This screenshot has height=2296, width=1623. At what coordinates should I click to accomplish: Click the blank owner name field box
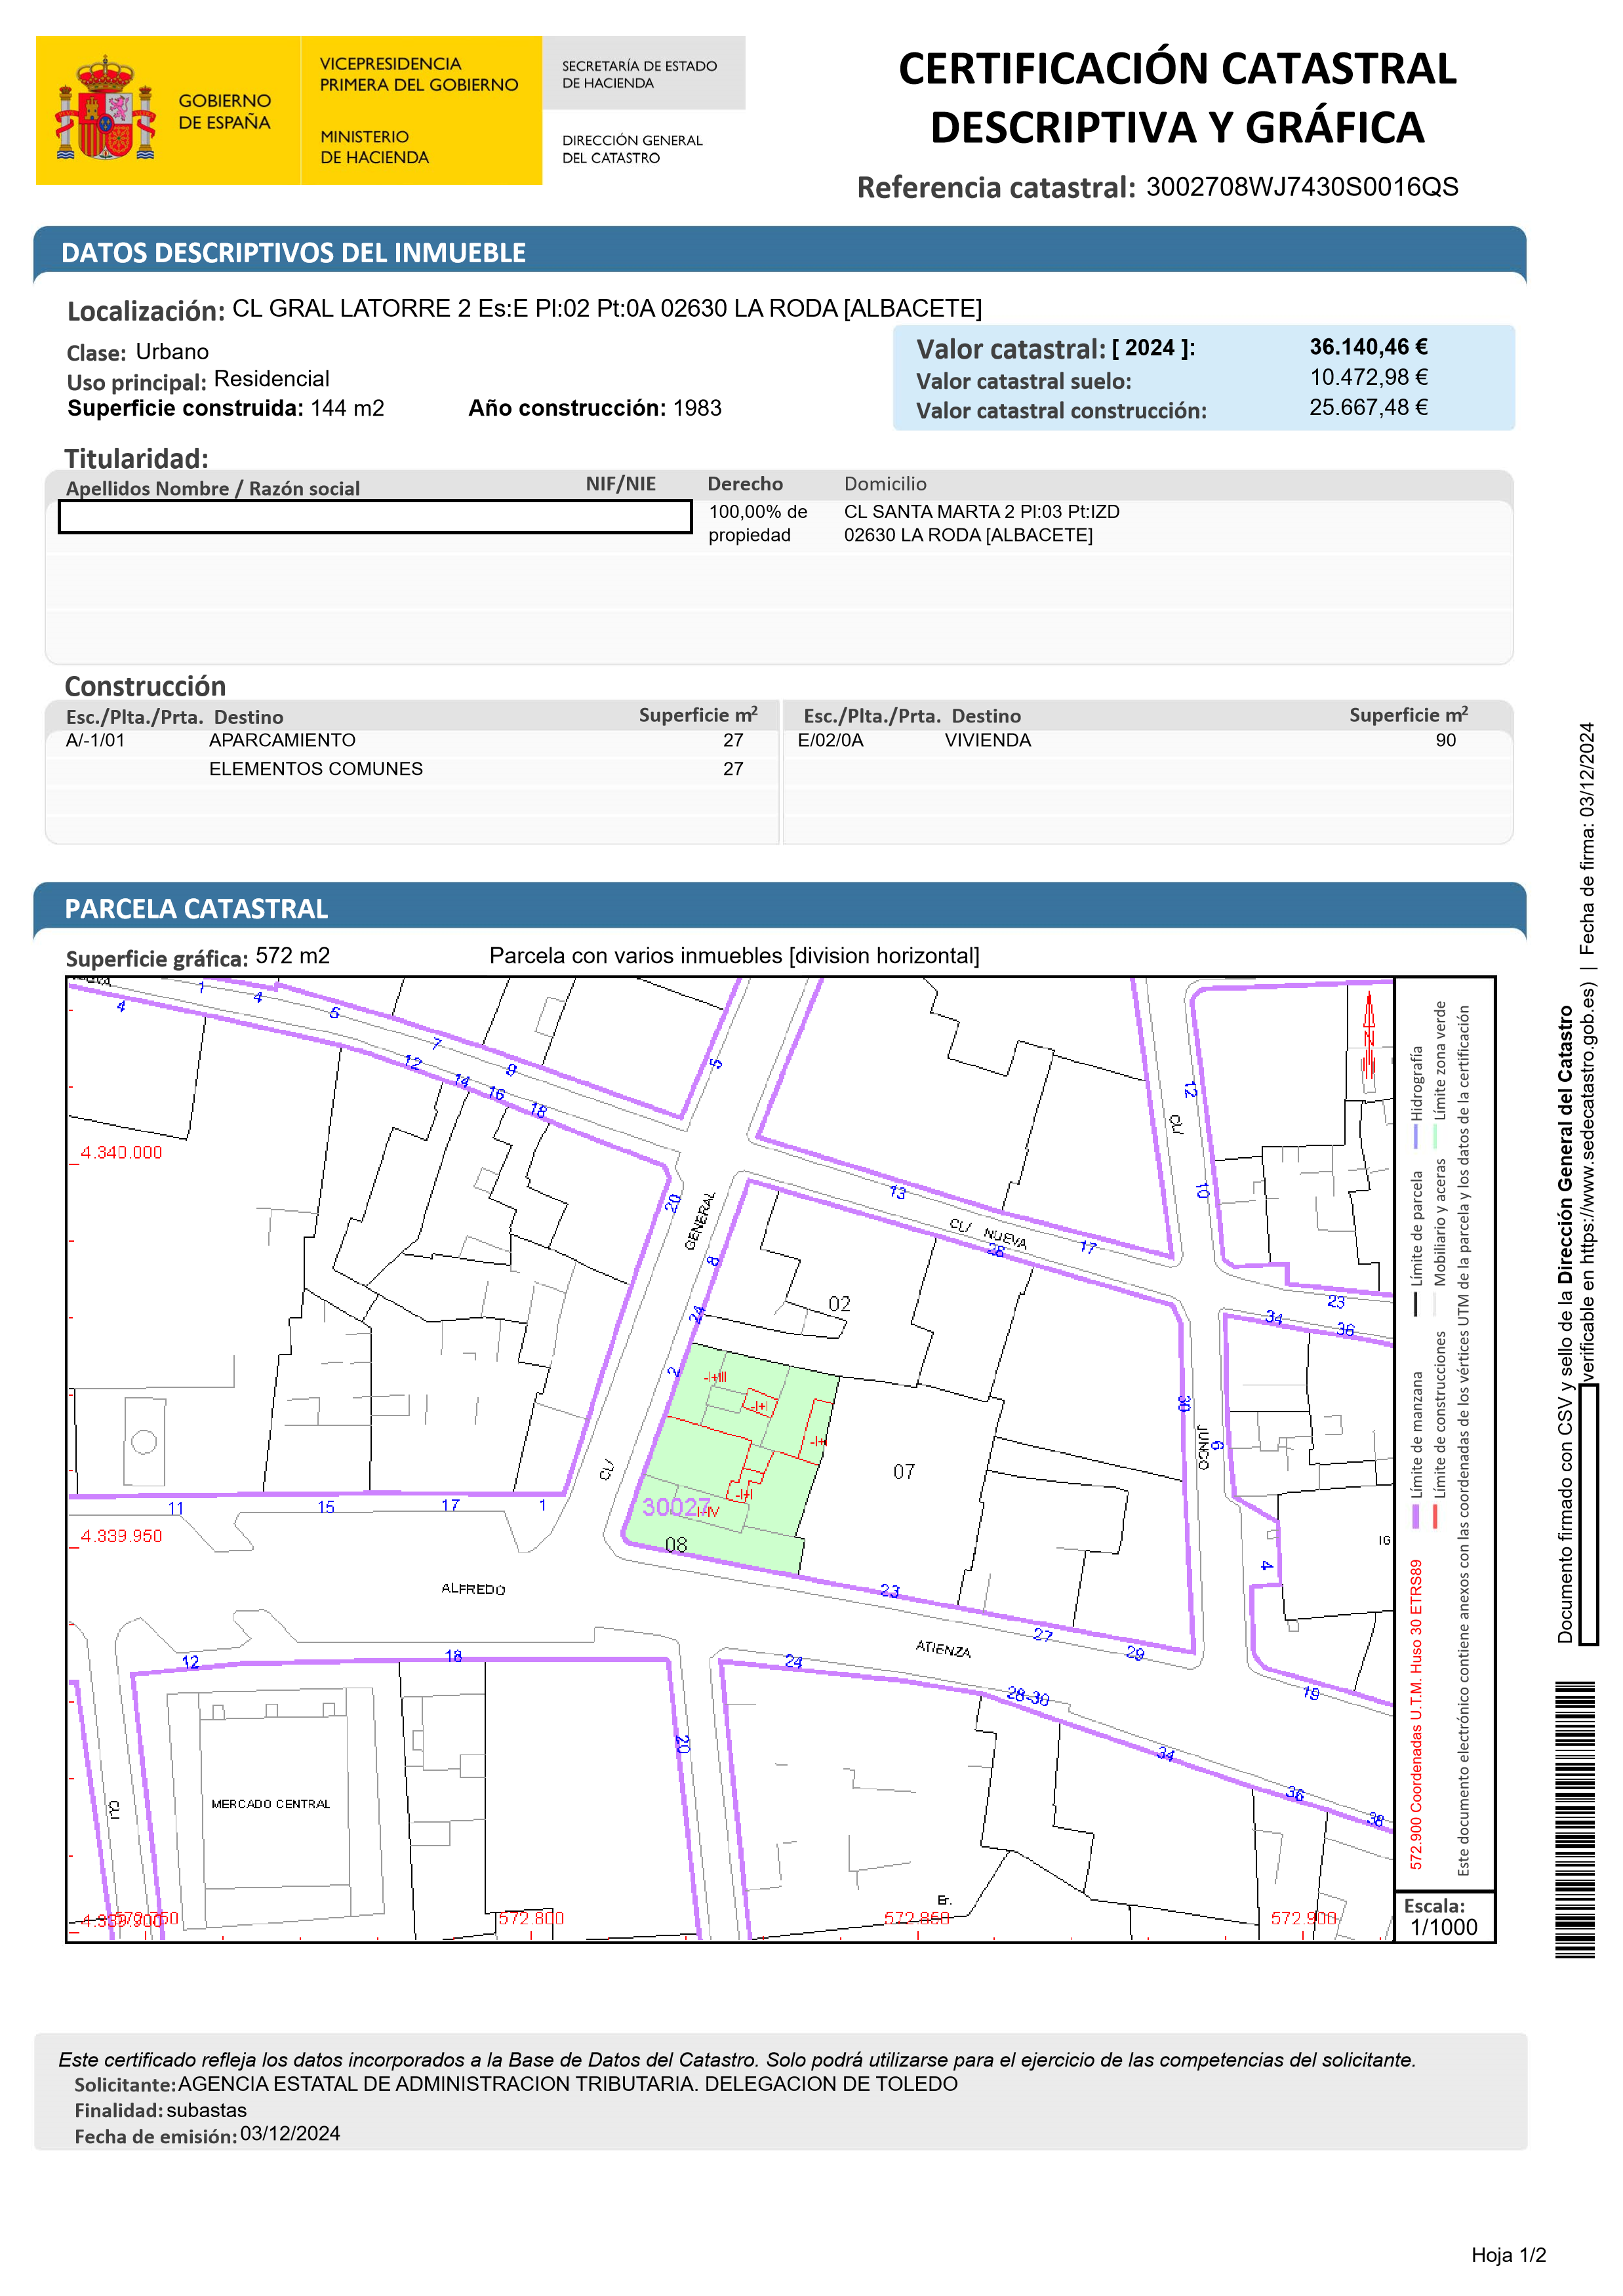(x=375, y=516)
